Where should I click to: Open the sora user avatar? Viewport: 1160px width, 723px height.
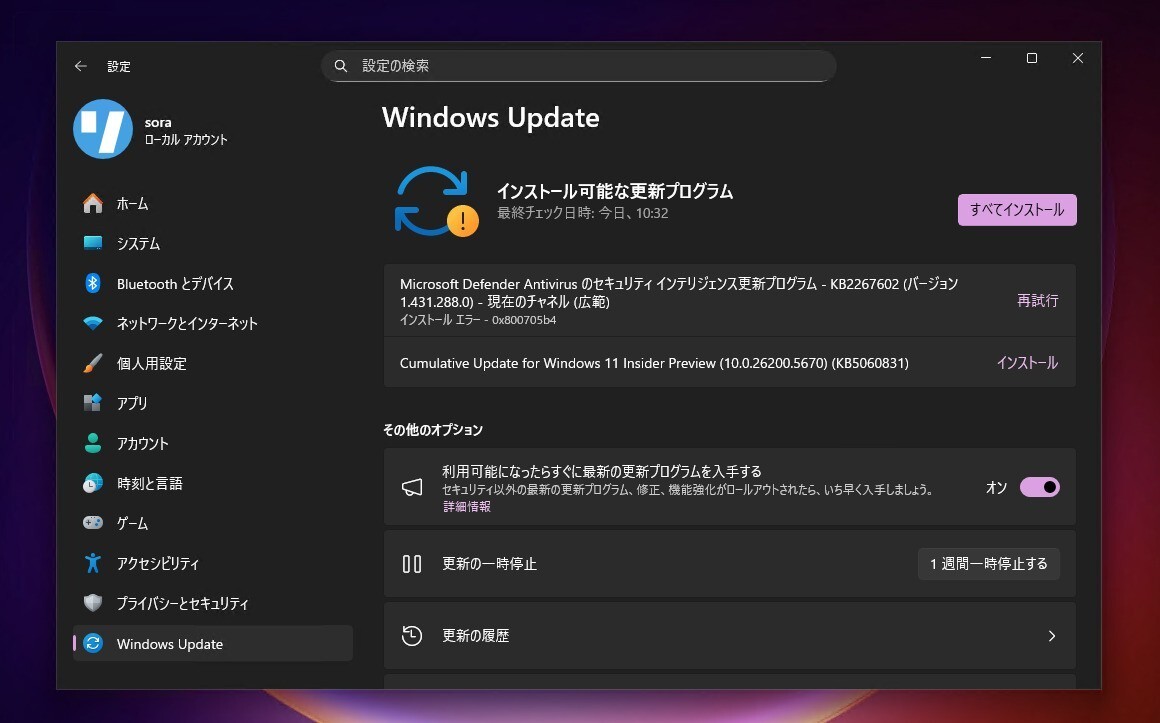[x=103, y=129]
